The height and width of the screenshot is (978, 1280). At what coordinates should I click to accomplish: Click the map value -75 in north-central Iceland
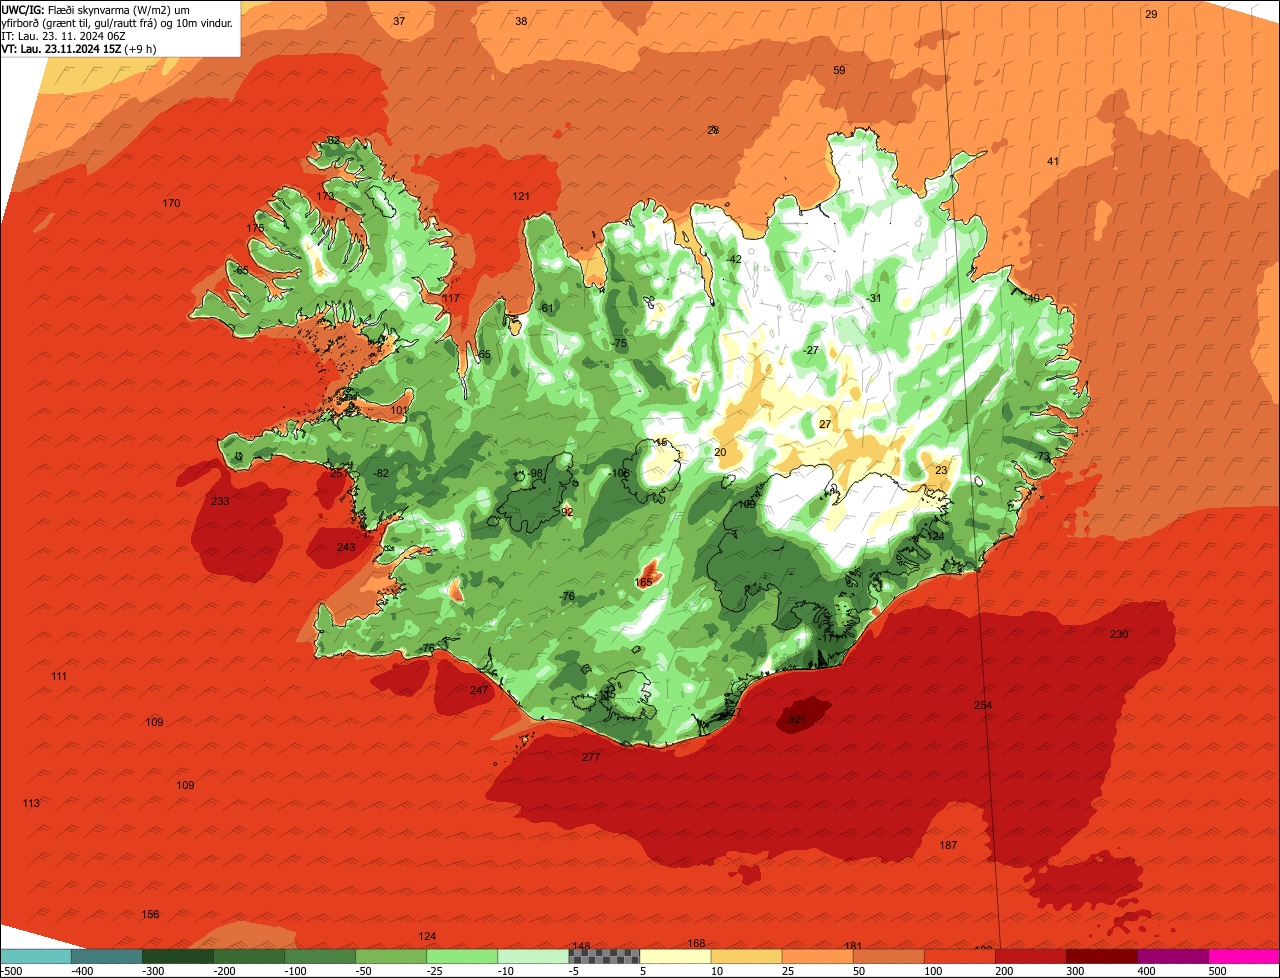pyautogui.click(x=619, y=343)
